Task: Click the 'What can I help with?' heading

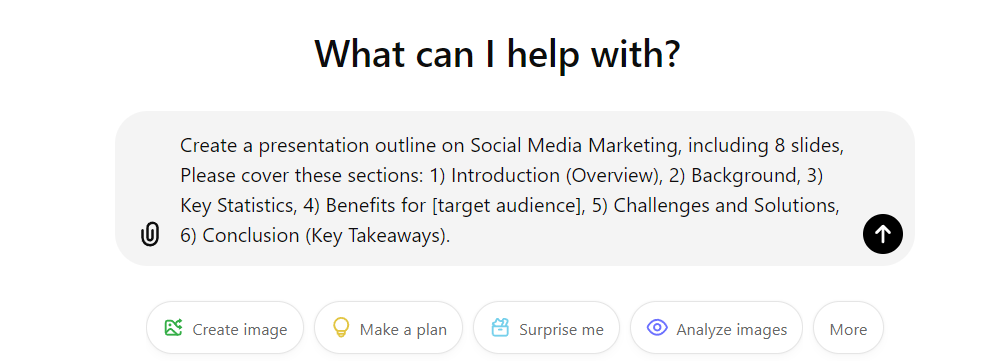Action: 497,53
